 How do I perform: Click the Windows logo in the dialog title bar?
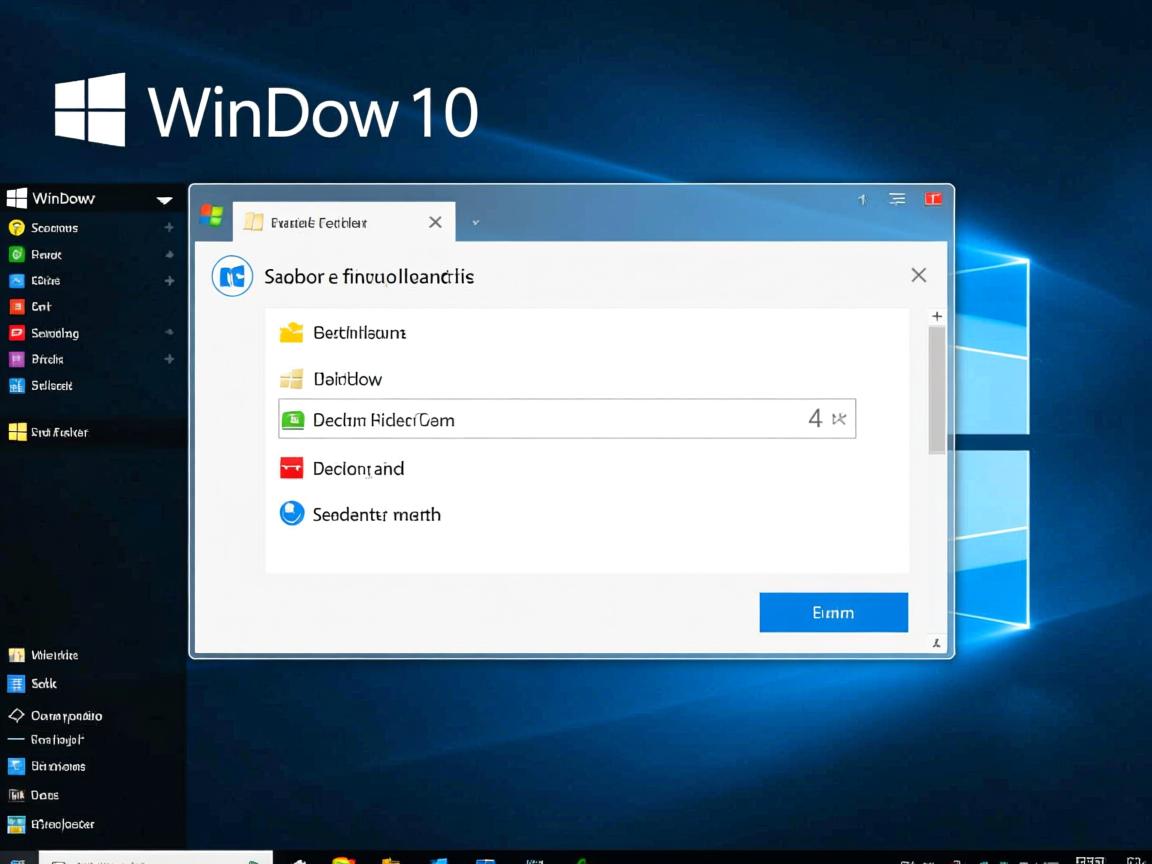pos(211,214)
